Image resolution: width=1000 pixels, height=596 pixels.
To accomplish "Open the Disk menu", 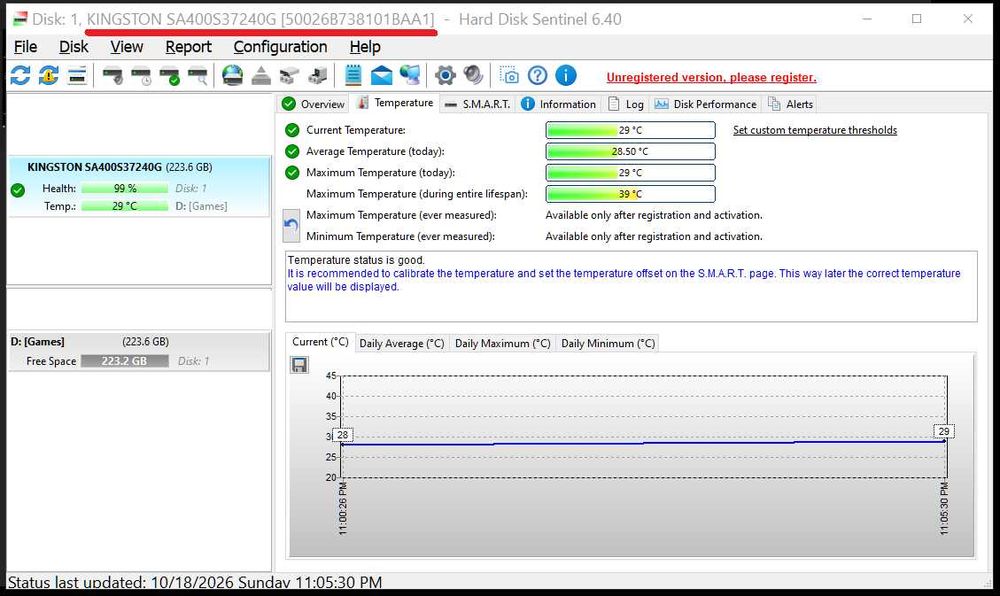I will [x=73, y=47].
